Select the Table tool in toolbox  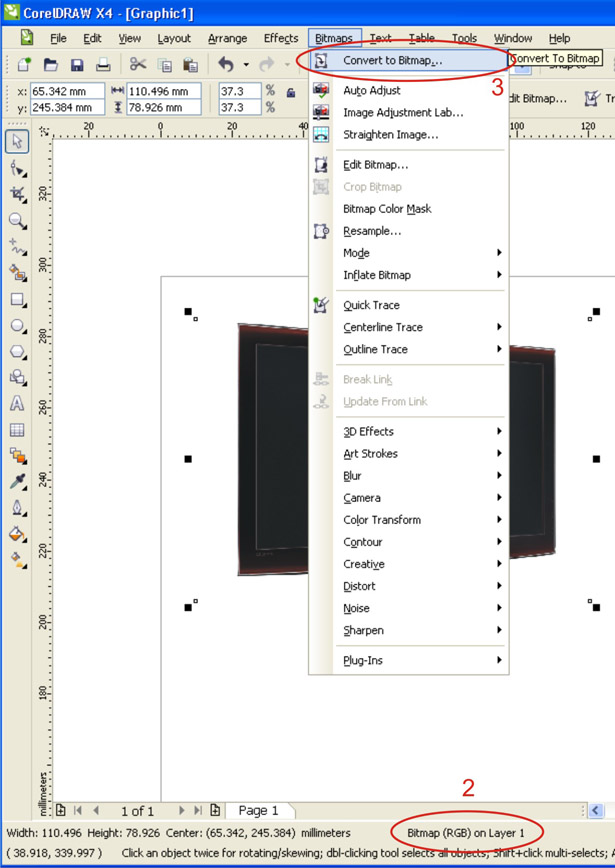17,430
